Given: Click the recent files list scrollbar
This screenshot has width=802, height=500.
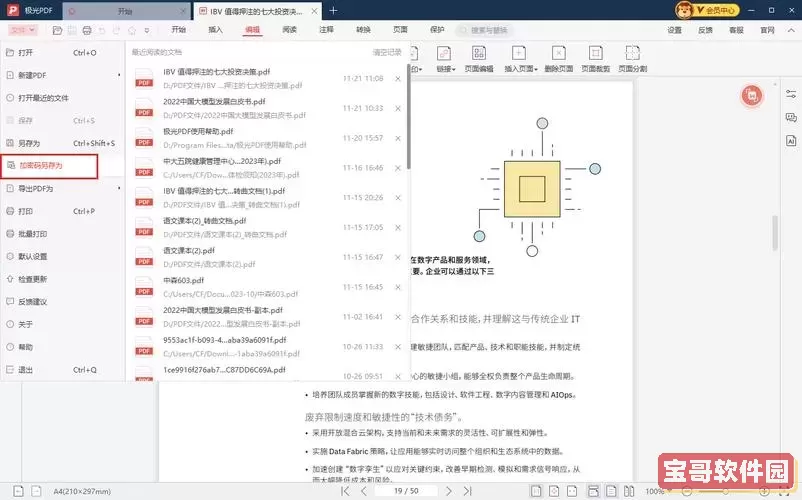Looking at the screenshot, I should tap(408, 117).
